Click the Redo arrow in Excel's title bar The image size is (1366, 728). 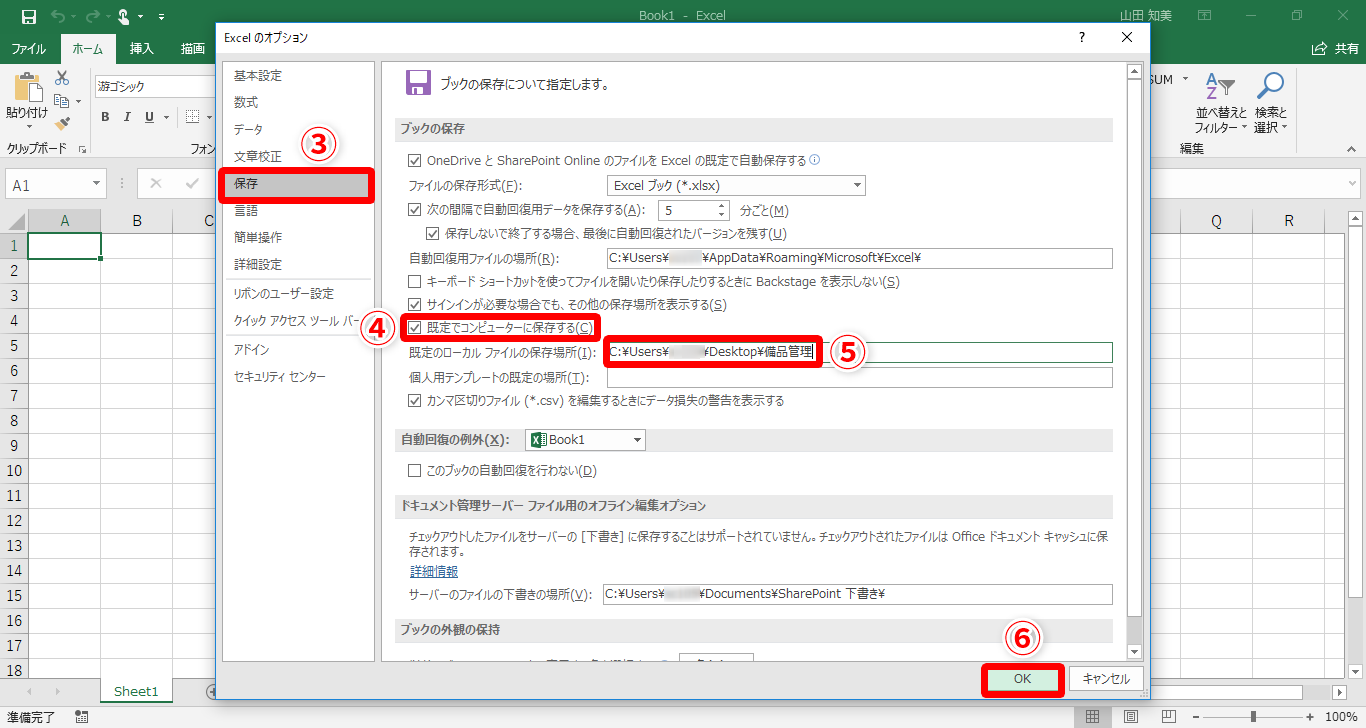pyautogui.click(x=92, y=16)
